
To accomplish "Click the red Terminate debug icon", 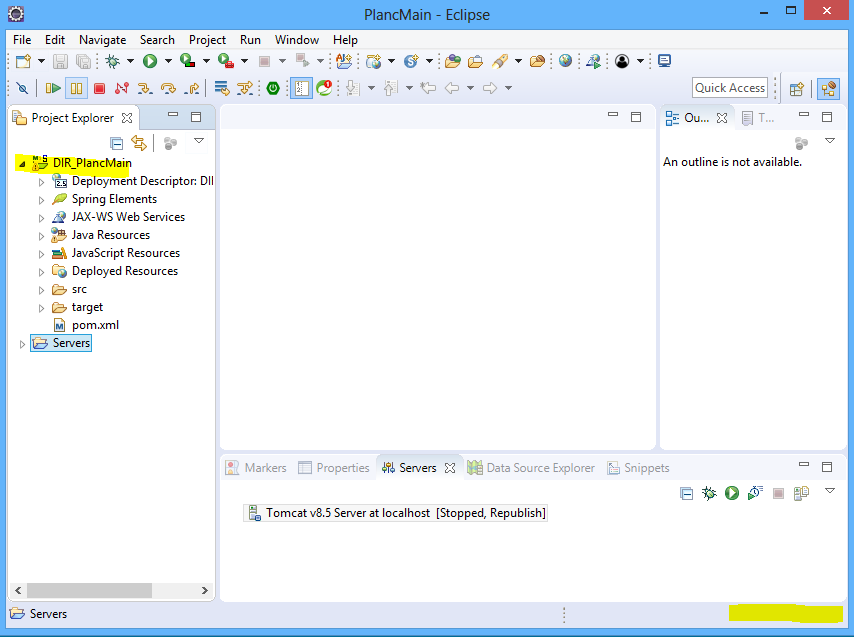I will click(x=99, y=88).
